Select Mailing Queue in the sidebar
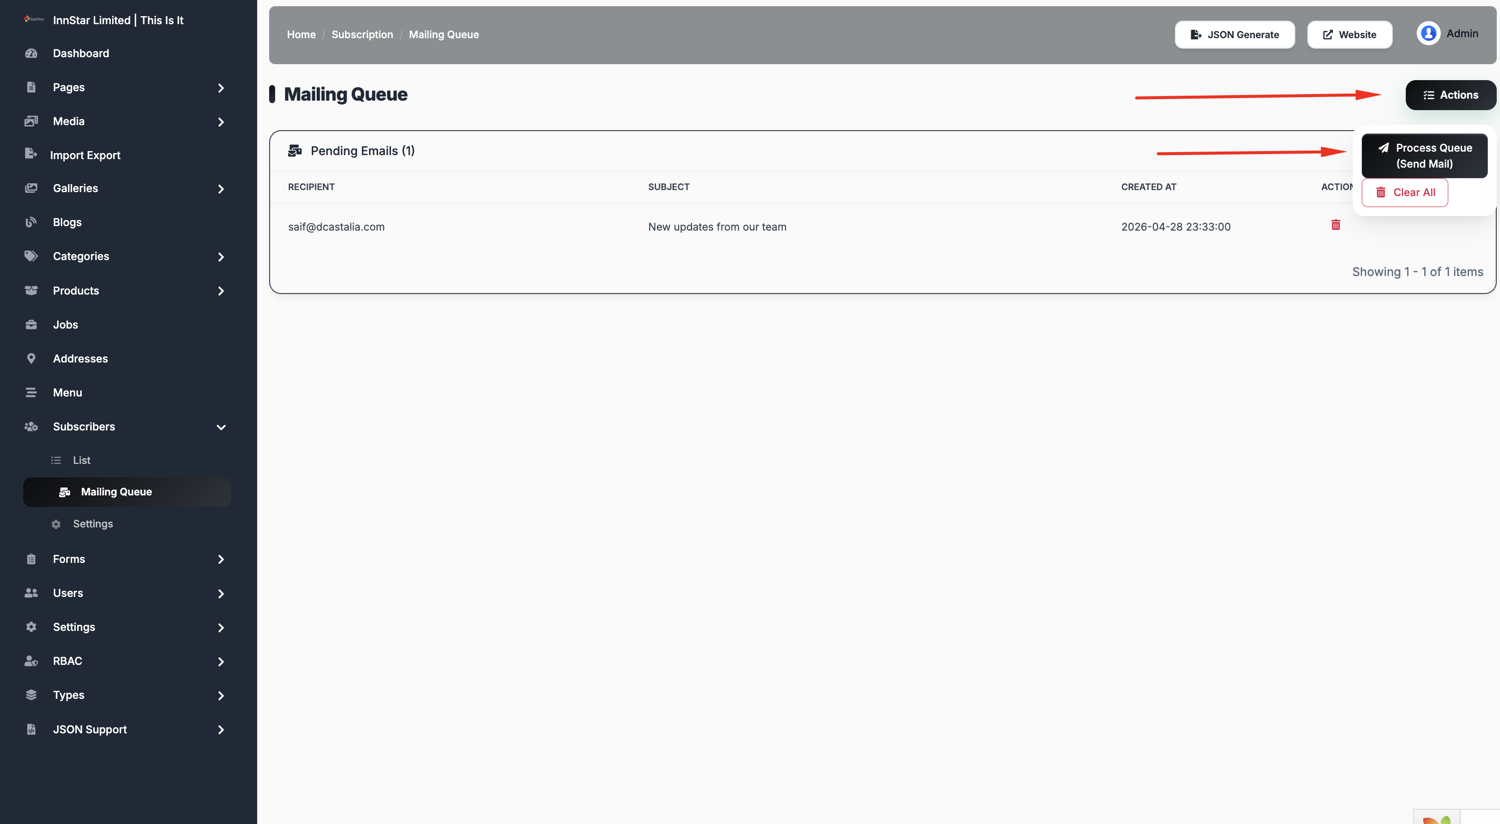This screenshot has width=1500, height=824. pos(127,492)
